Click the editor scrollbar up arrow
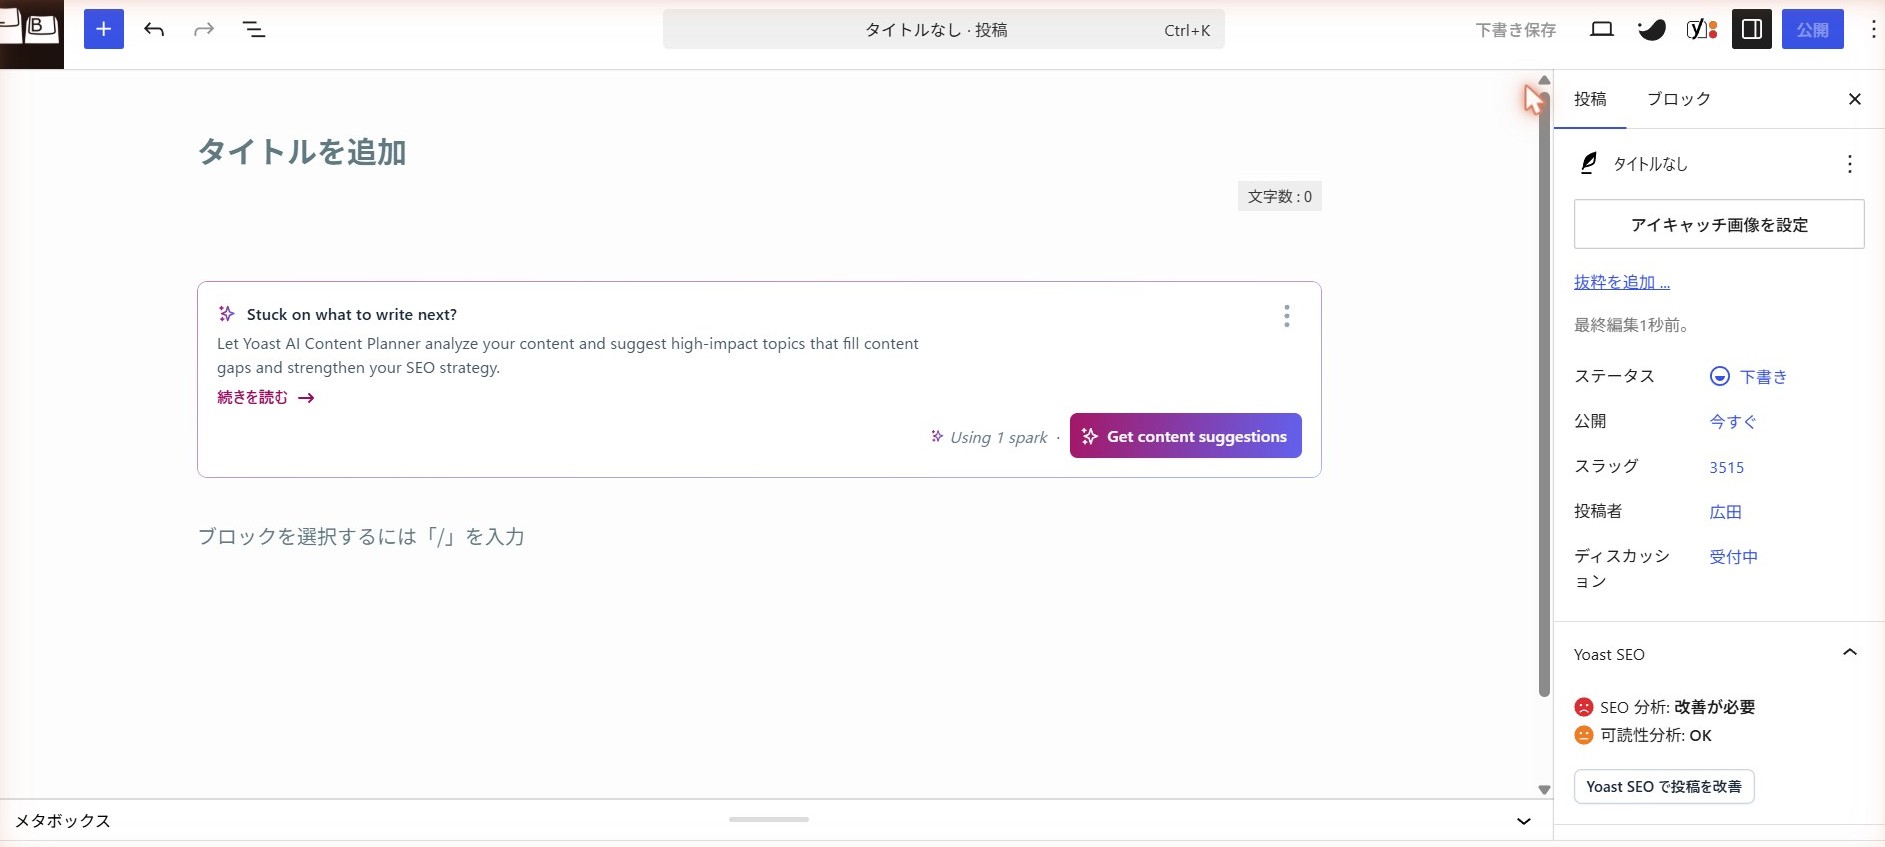 click(1545, 80)
